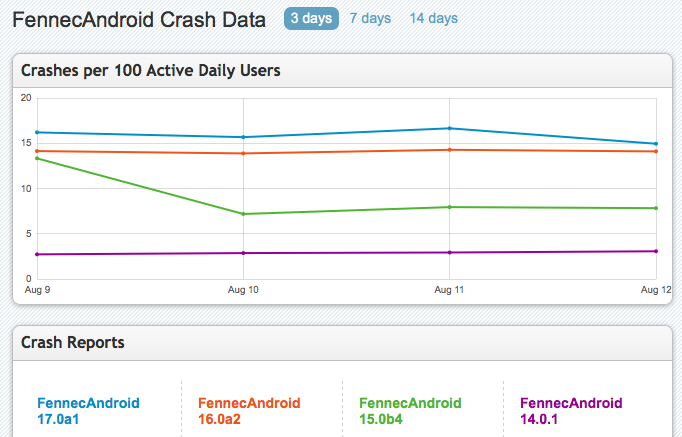Open FennecAndroid 15.0b4 crash reports link
The width and height of the screenshot is (682, 437).
click(410, 411)
